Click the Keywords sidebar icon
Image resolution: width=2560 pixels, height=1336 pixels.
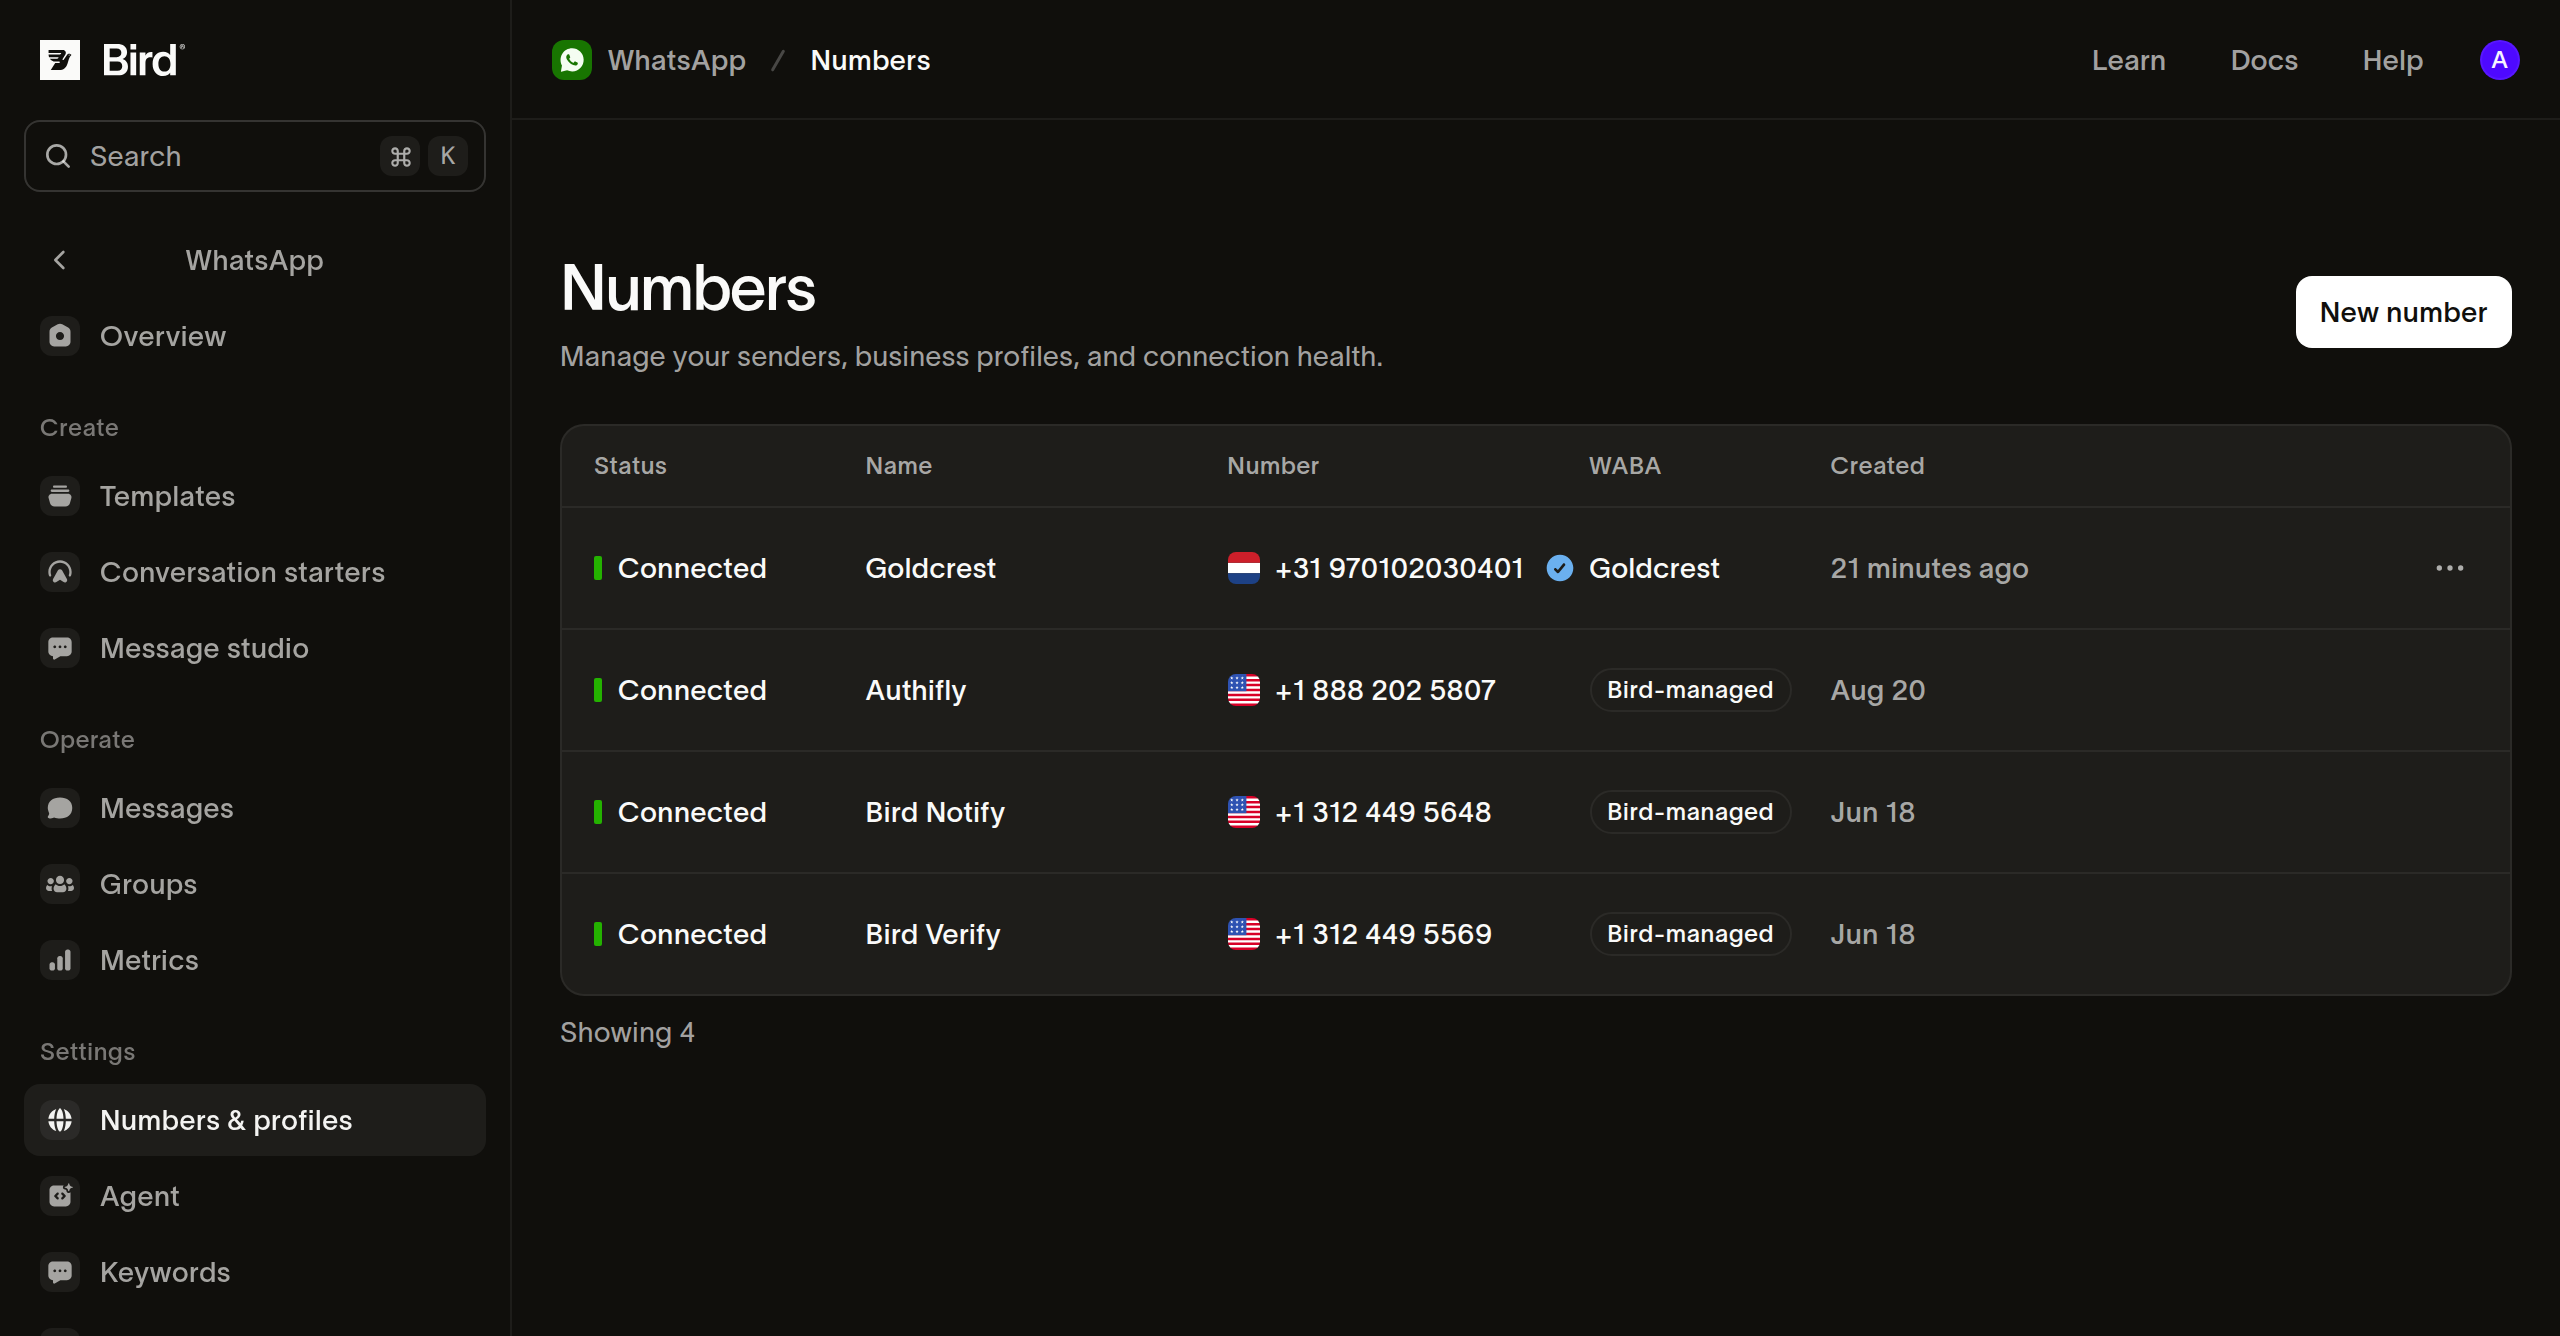pyautogui.click(x=60, y=1272)
